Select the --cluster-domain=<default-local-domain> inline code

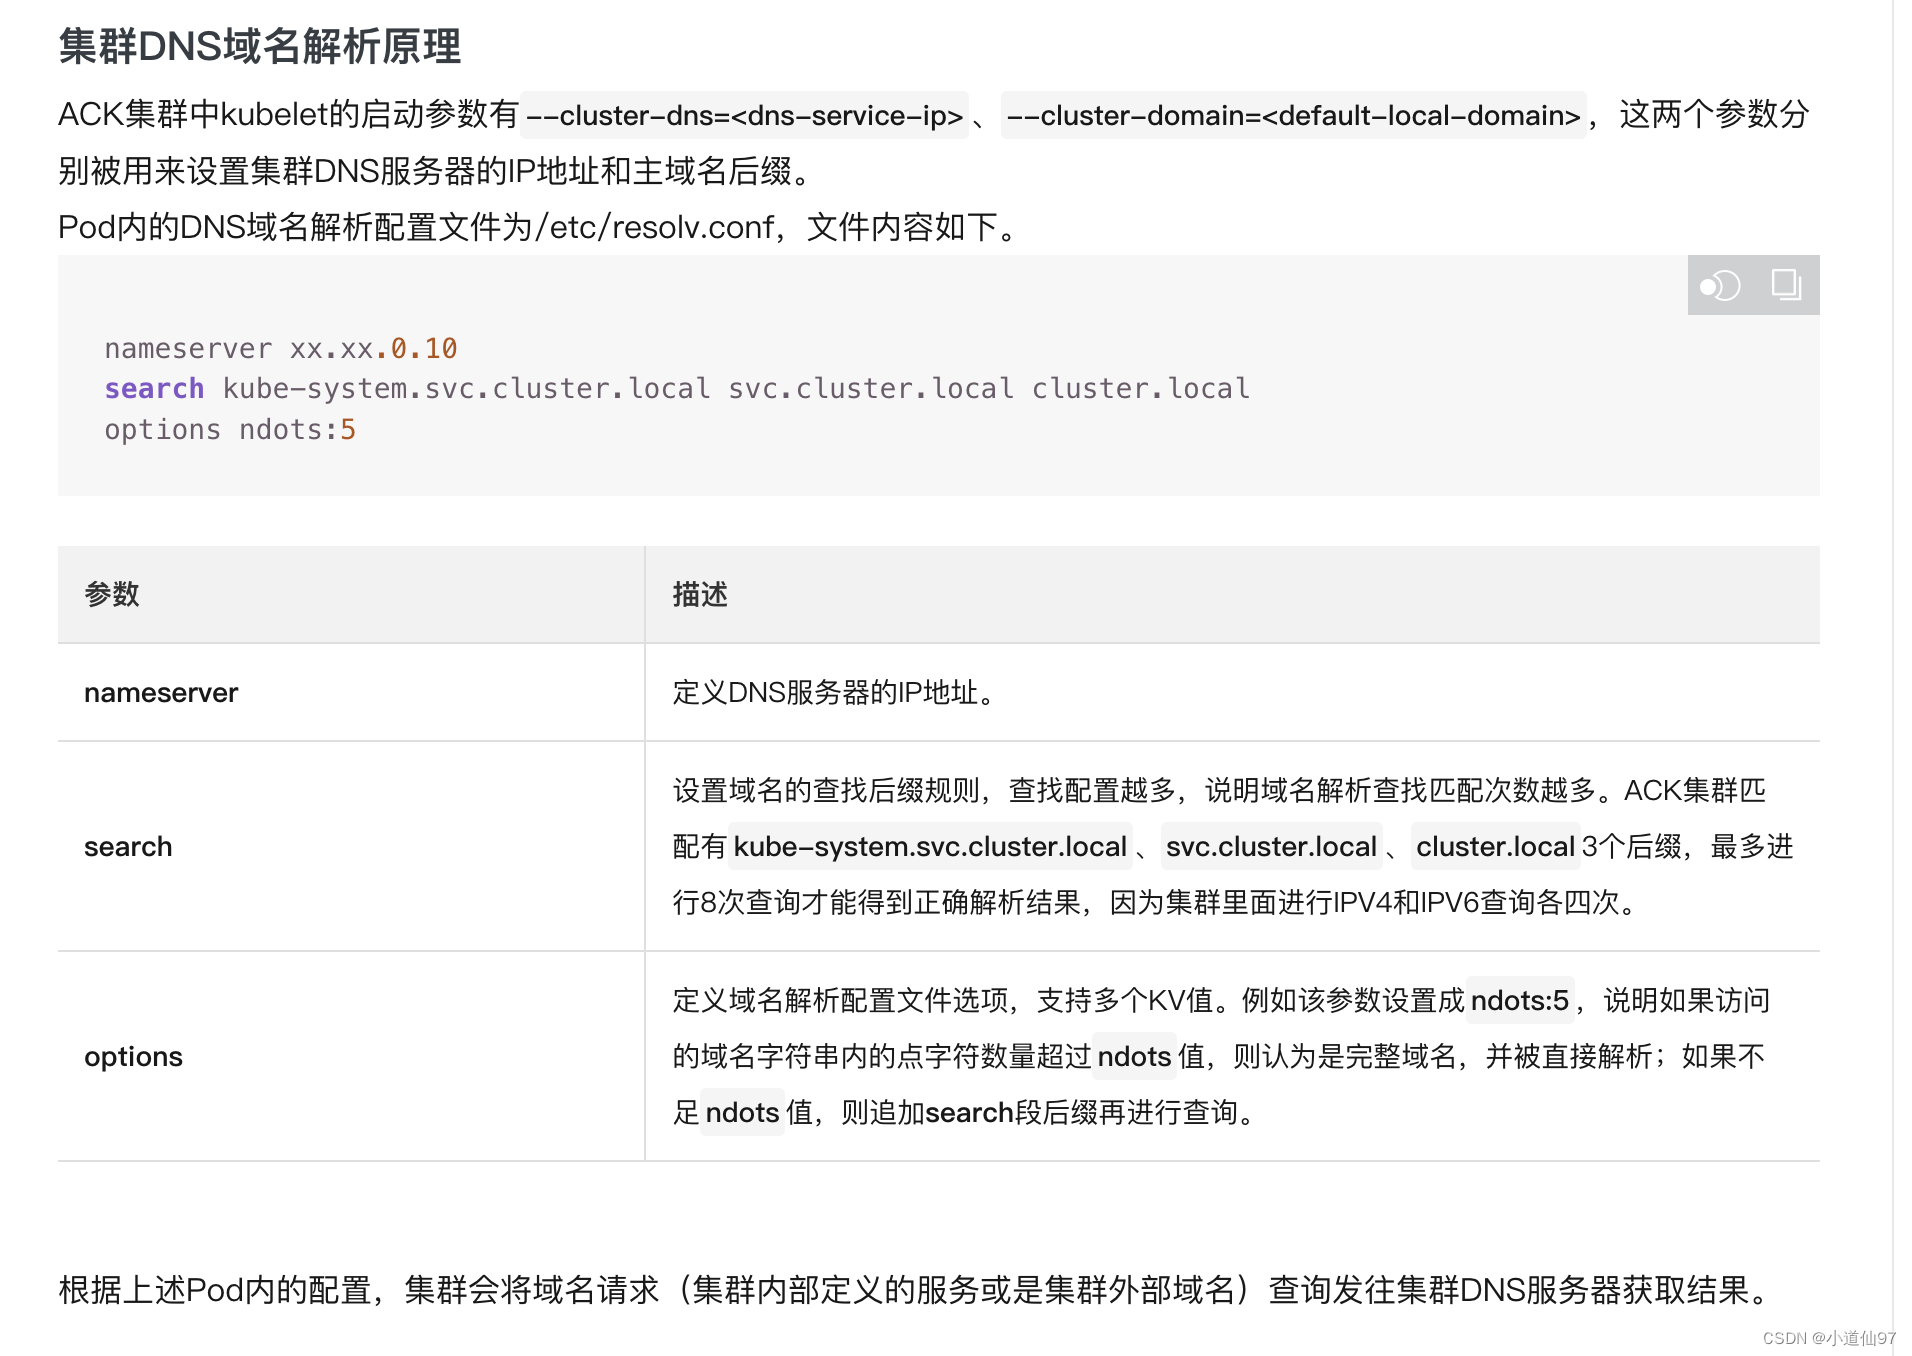click(1293, 115)
